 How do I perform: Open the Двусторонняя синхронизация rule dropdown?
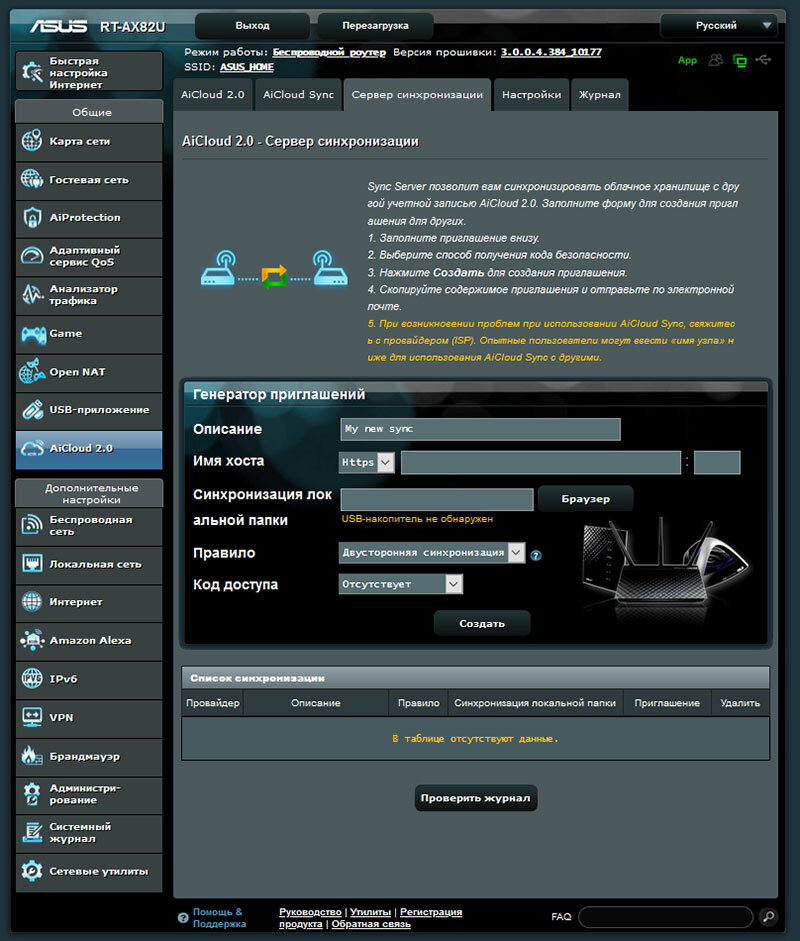pos(432,553)
